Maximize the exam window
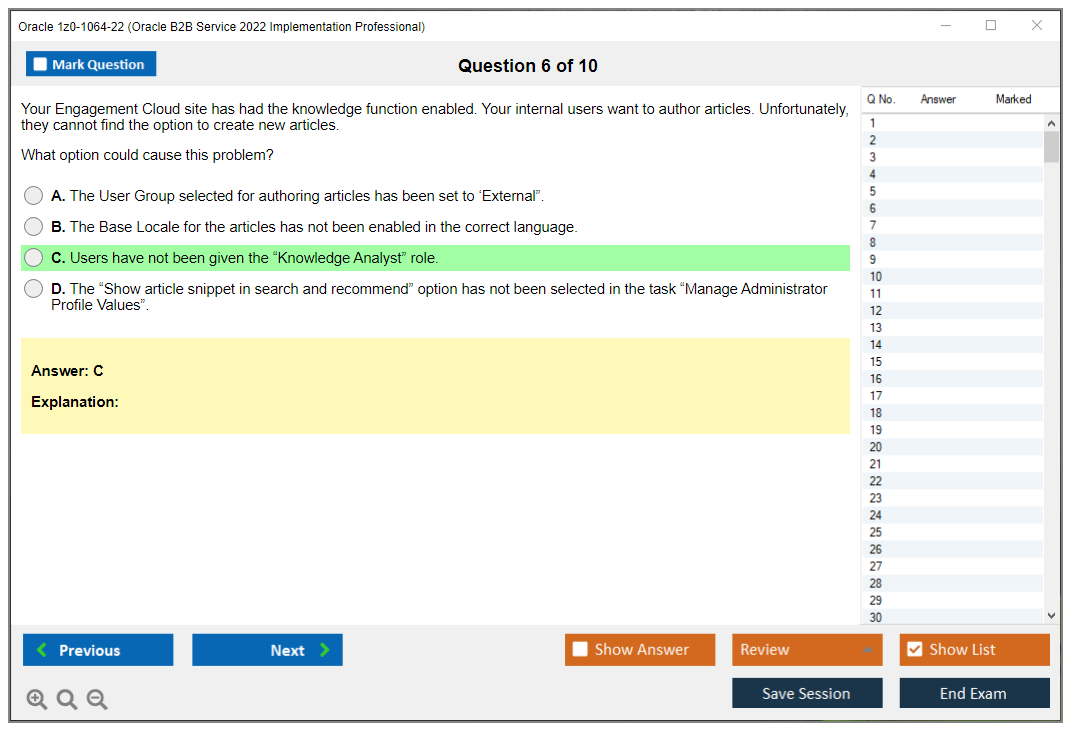This screenshot has width=1075, height=735. coord(991,26)
